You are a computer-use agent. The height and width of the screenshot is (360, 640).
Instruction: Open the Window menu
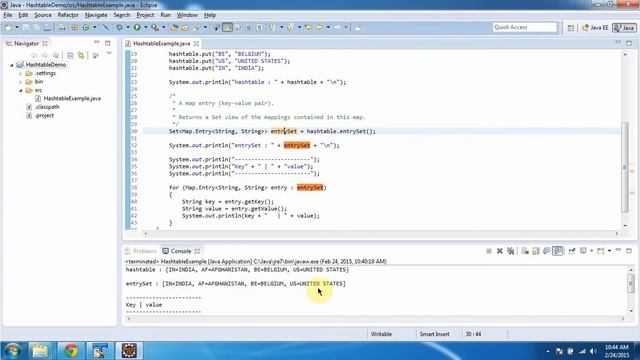click(x=187, y=15)
